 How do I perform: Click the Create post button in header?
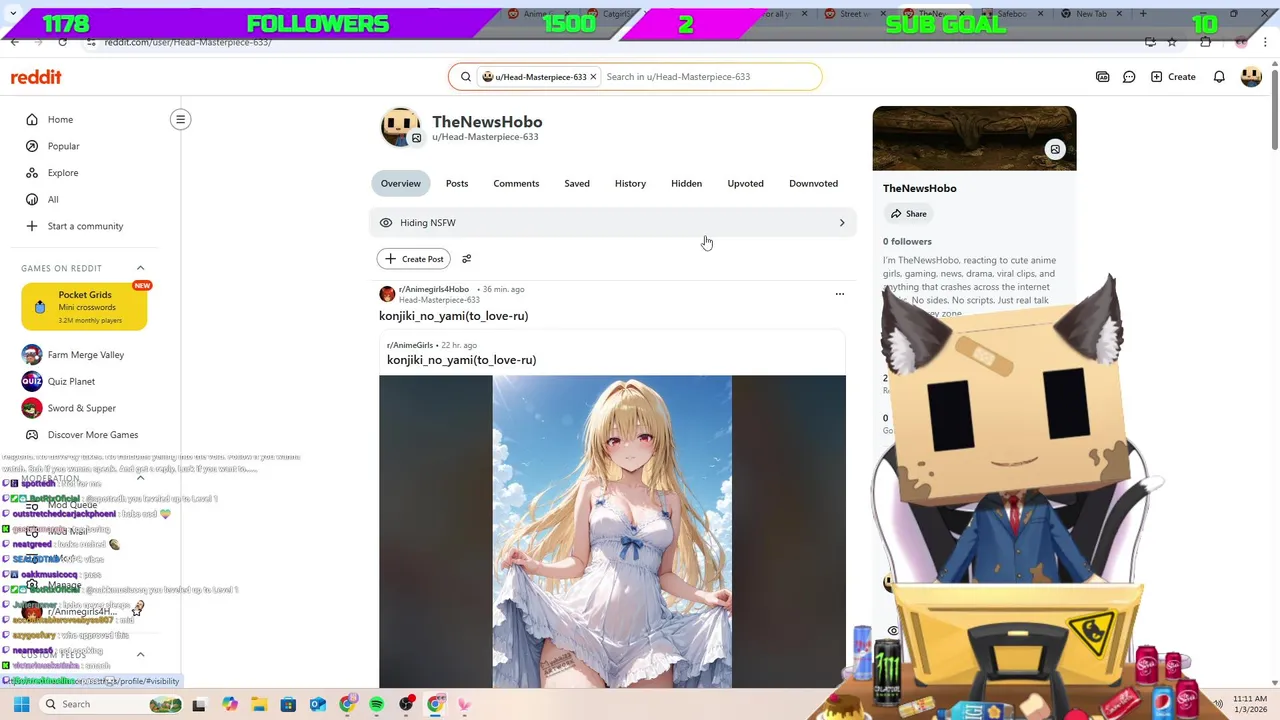[1173, 77]
